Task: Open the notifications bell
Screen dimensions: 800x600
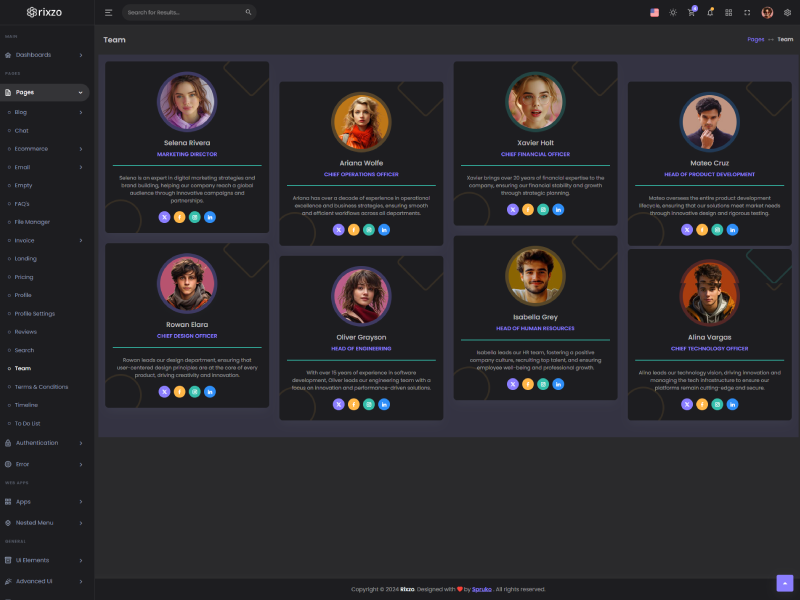Action: 710,12
